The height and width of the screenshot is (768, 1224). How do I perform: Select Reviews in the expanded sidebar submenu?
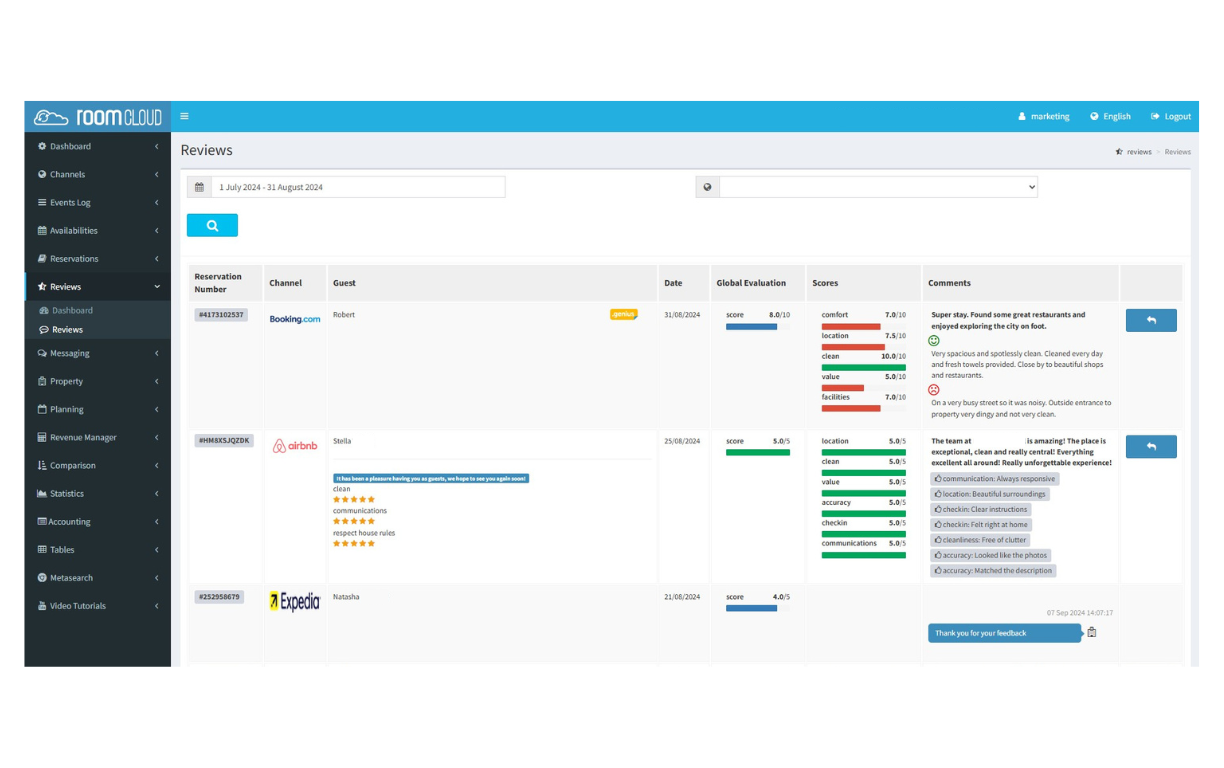pyautogui.click(x=66, y=329)
